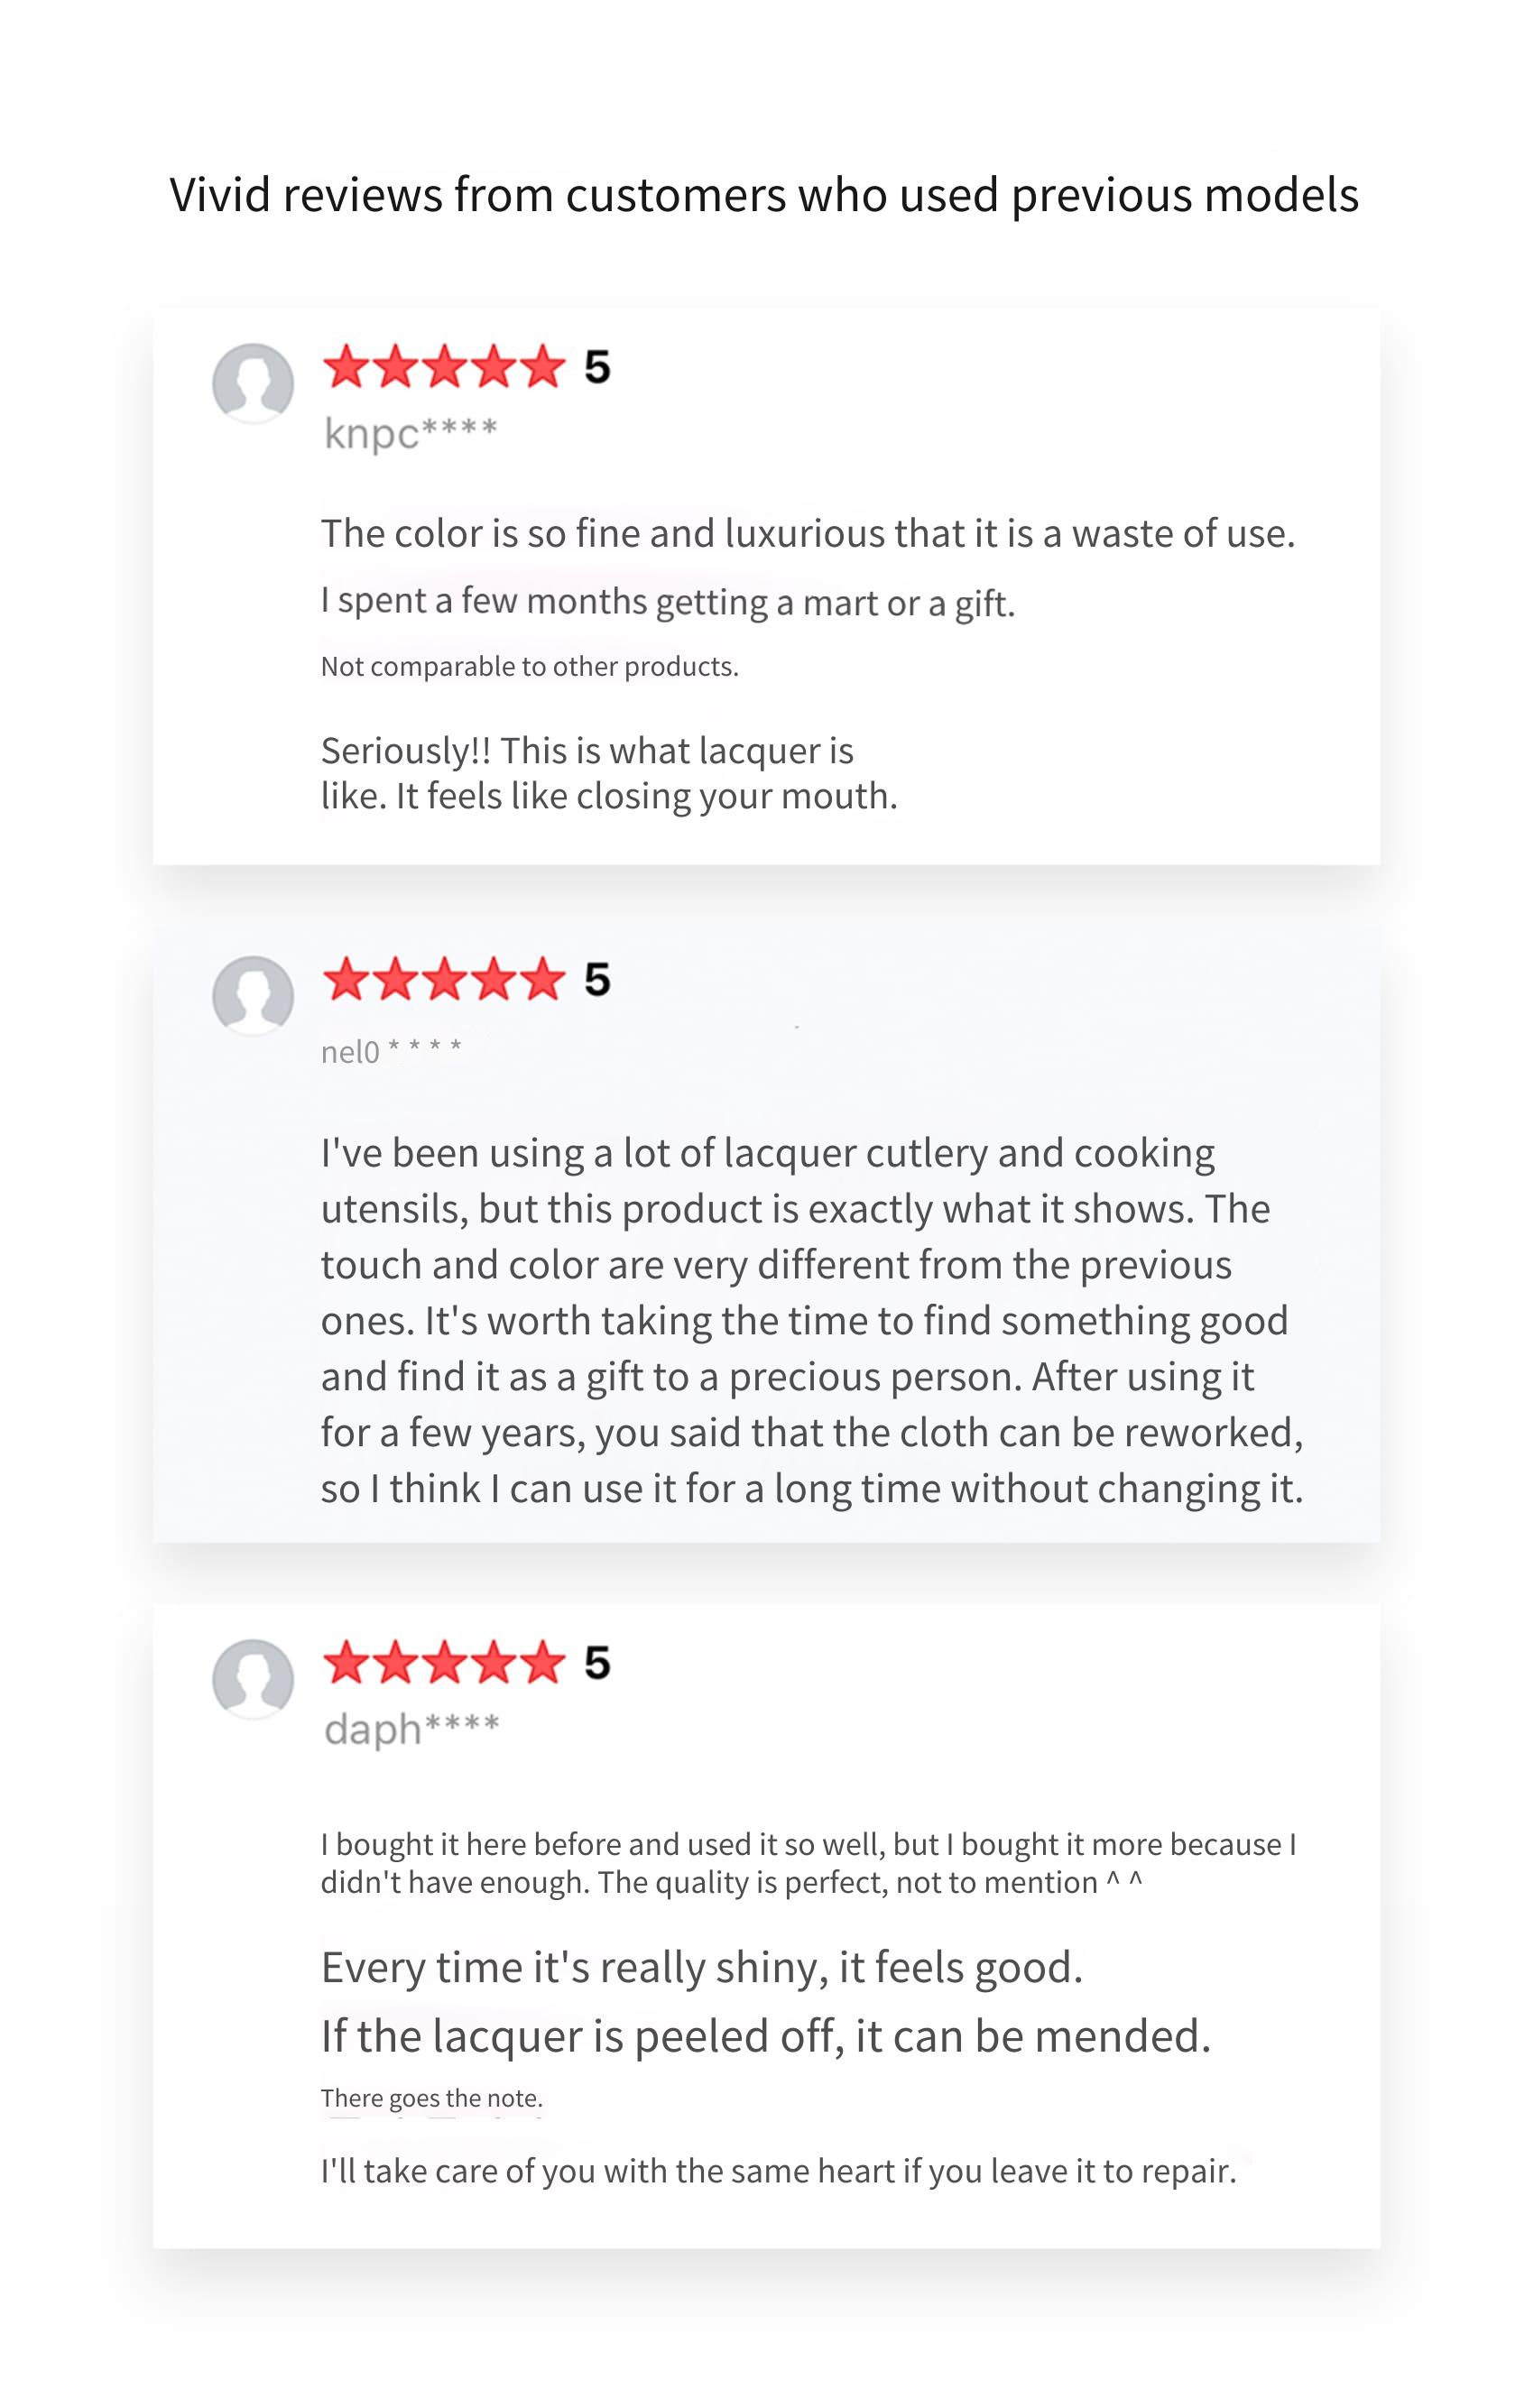Click the rating number 5 in nel0 review

[597, 979]
